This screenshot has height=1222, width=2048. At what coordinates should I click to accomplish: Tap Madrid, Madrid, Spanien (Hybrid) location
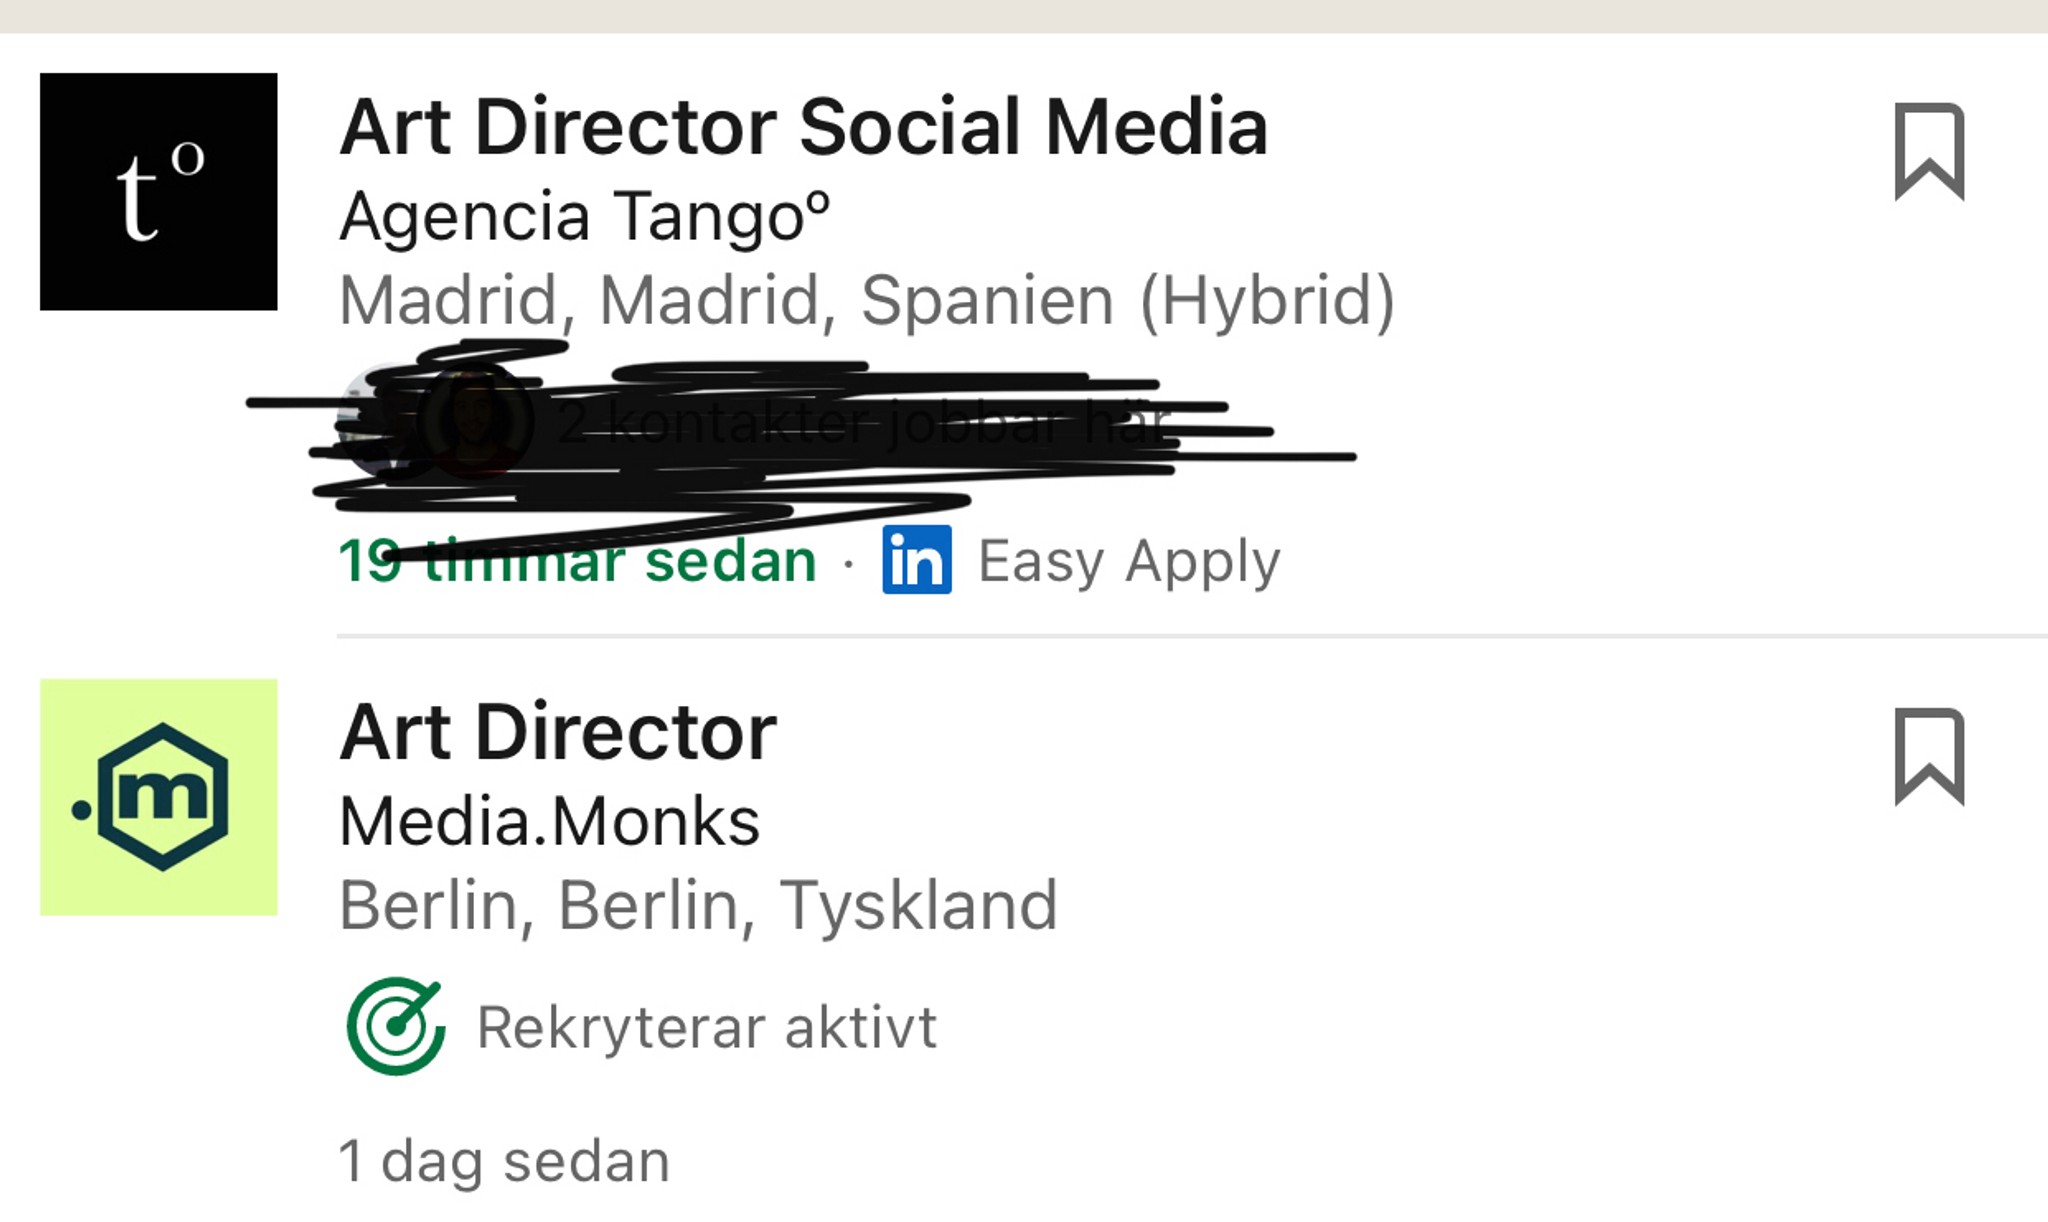click(867, 301)
